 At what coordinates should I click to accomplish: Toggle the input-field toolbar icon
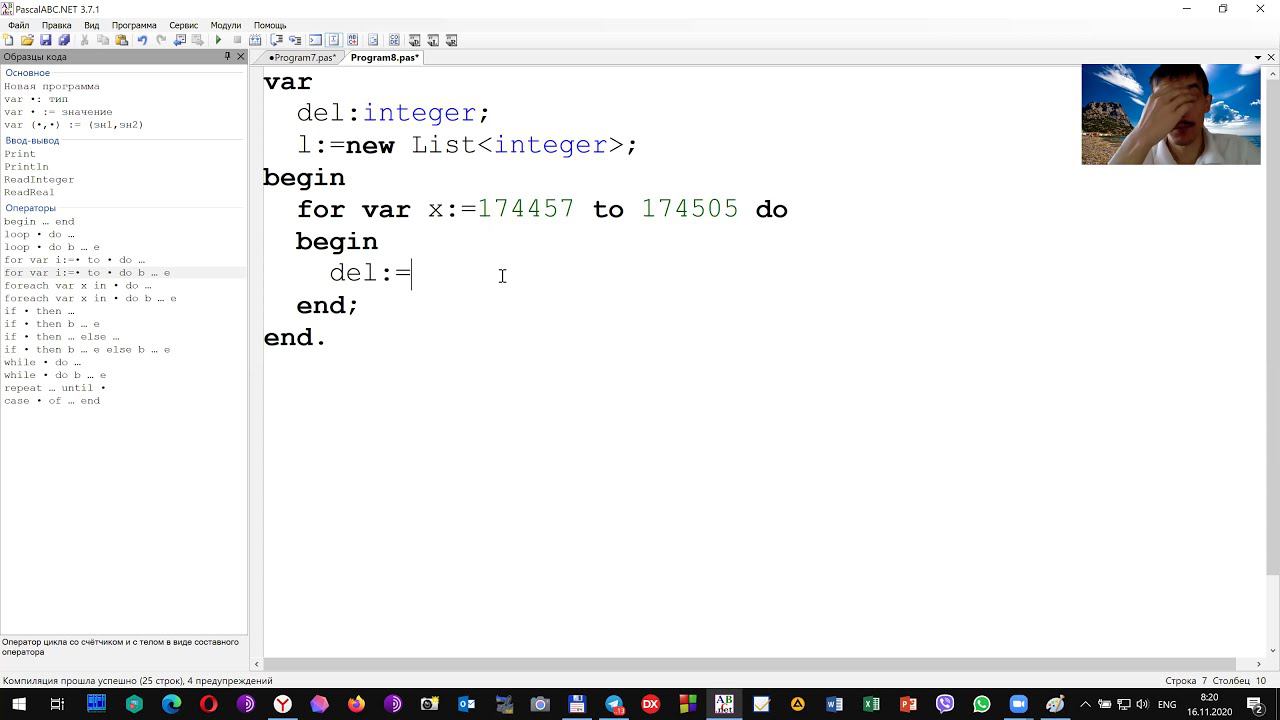pyautogui.click(x=334, y=40)
